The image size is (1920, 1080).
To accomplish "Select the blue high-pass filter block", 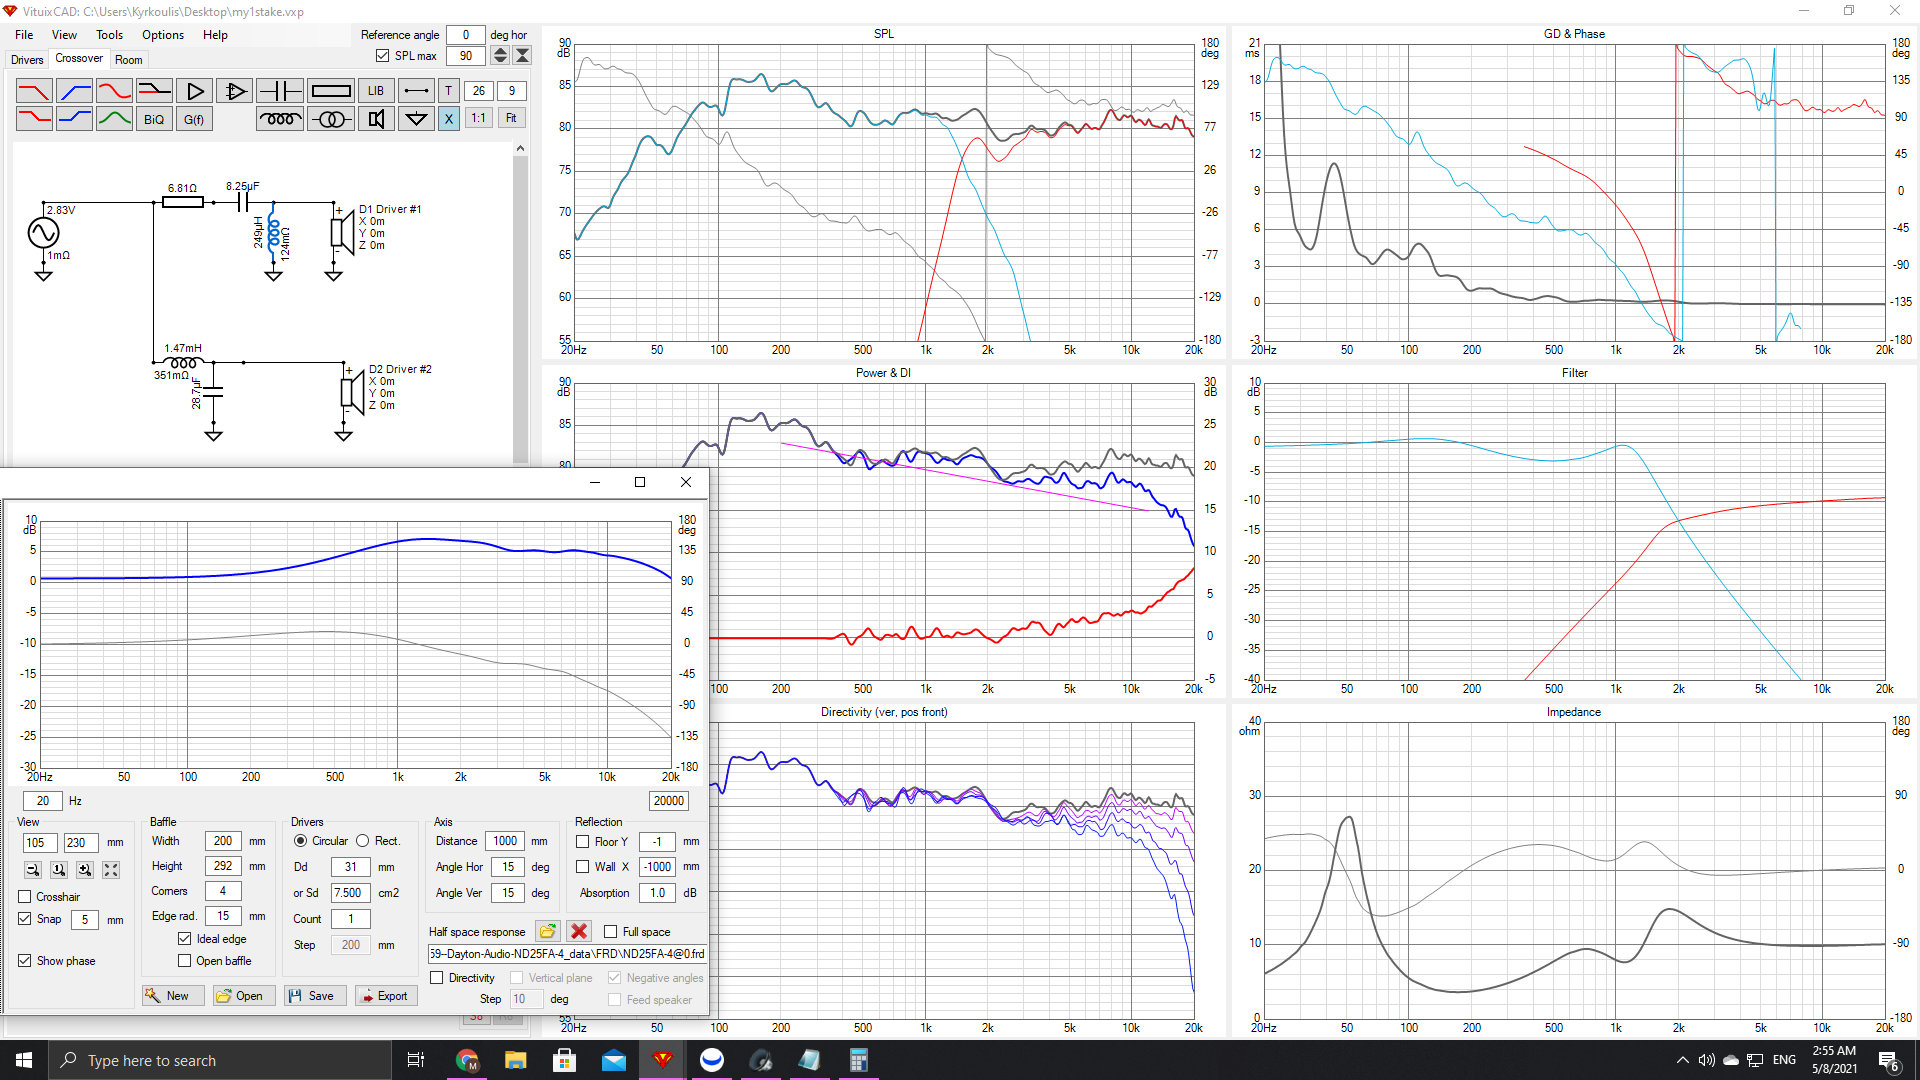I will 74,91.
